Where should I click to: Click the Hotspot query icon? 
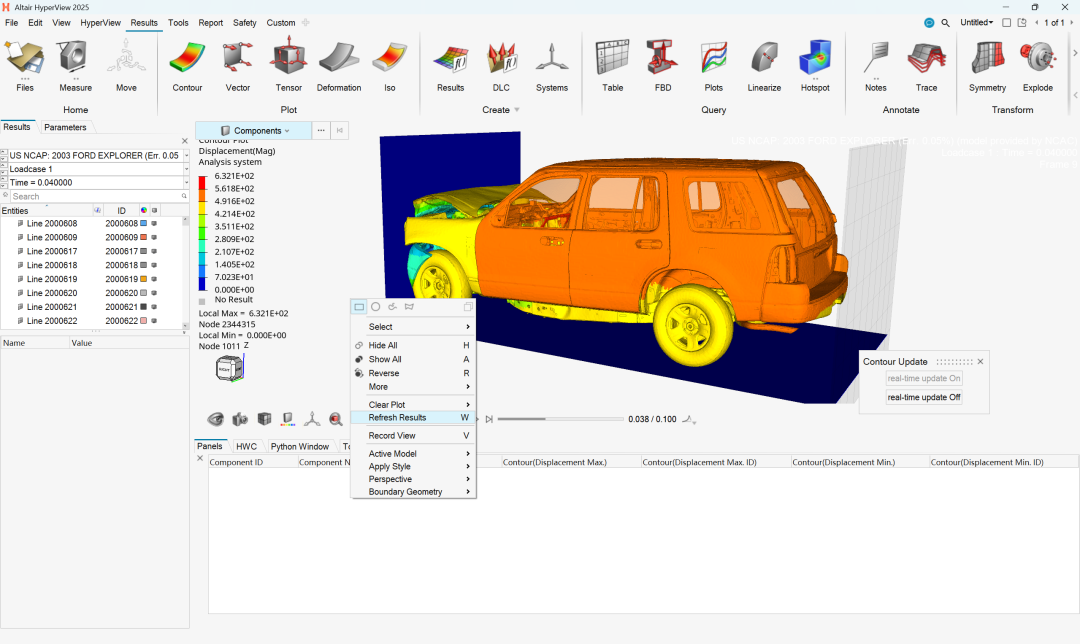coord(815,65)
